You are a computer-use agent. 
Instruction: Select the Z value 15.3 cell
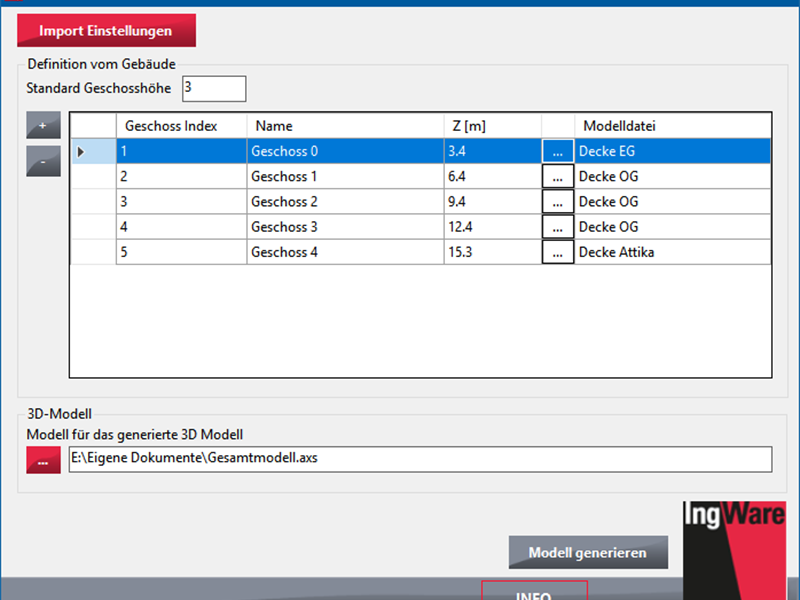click(492, 252)
